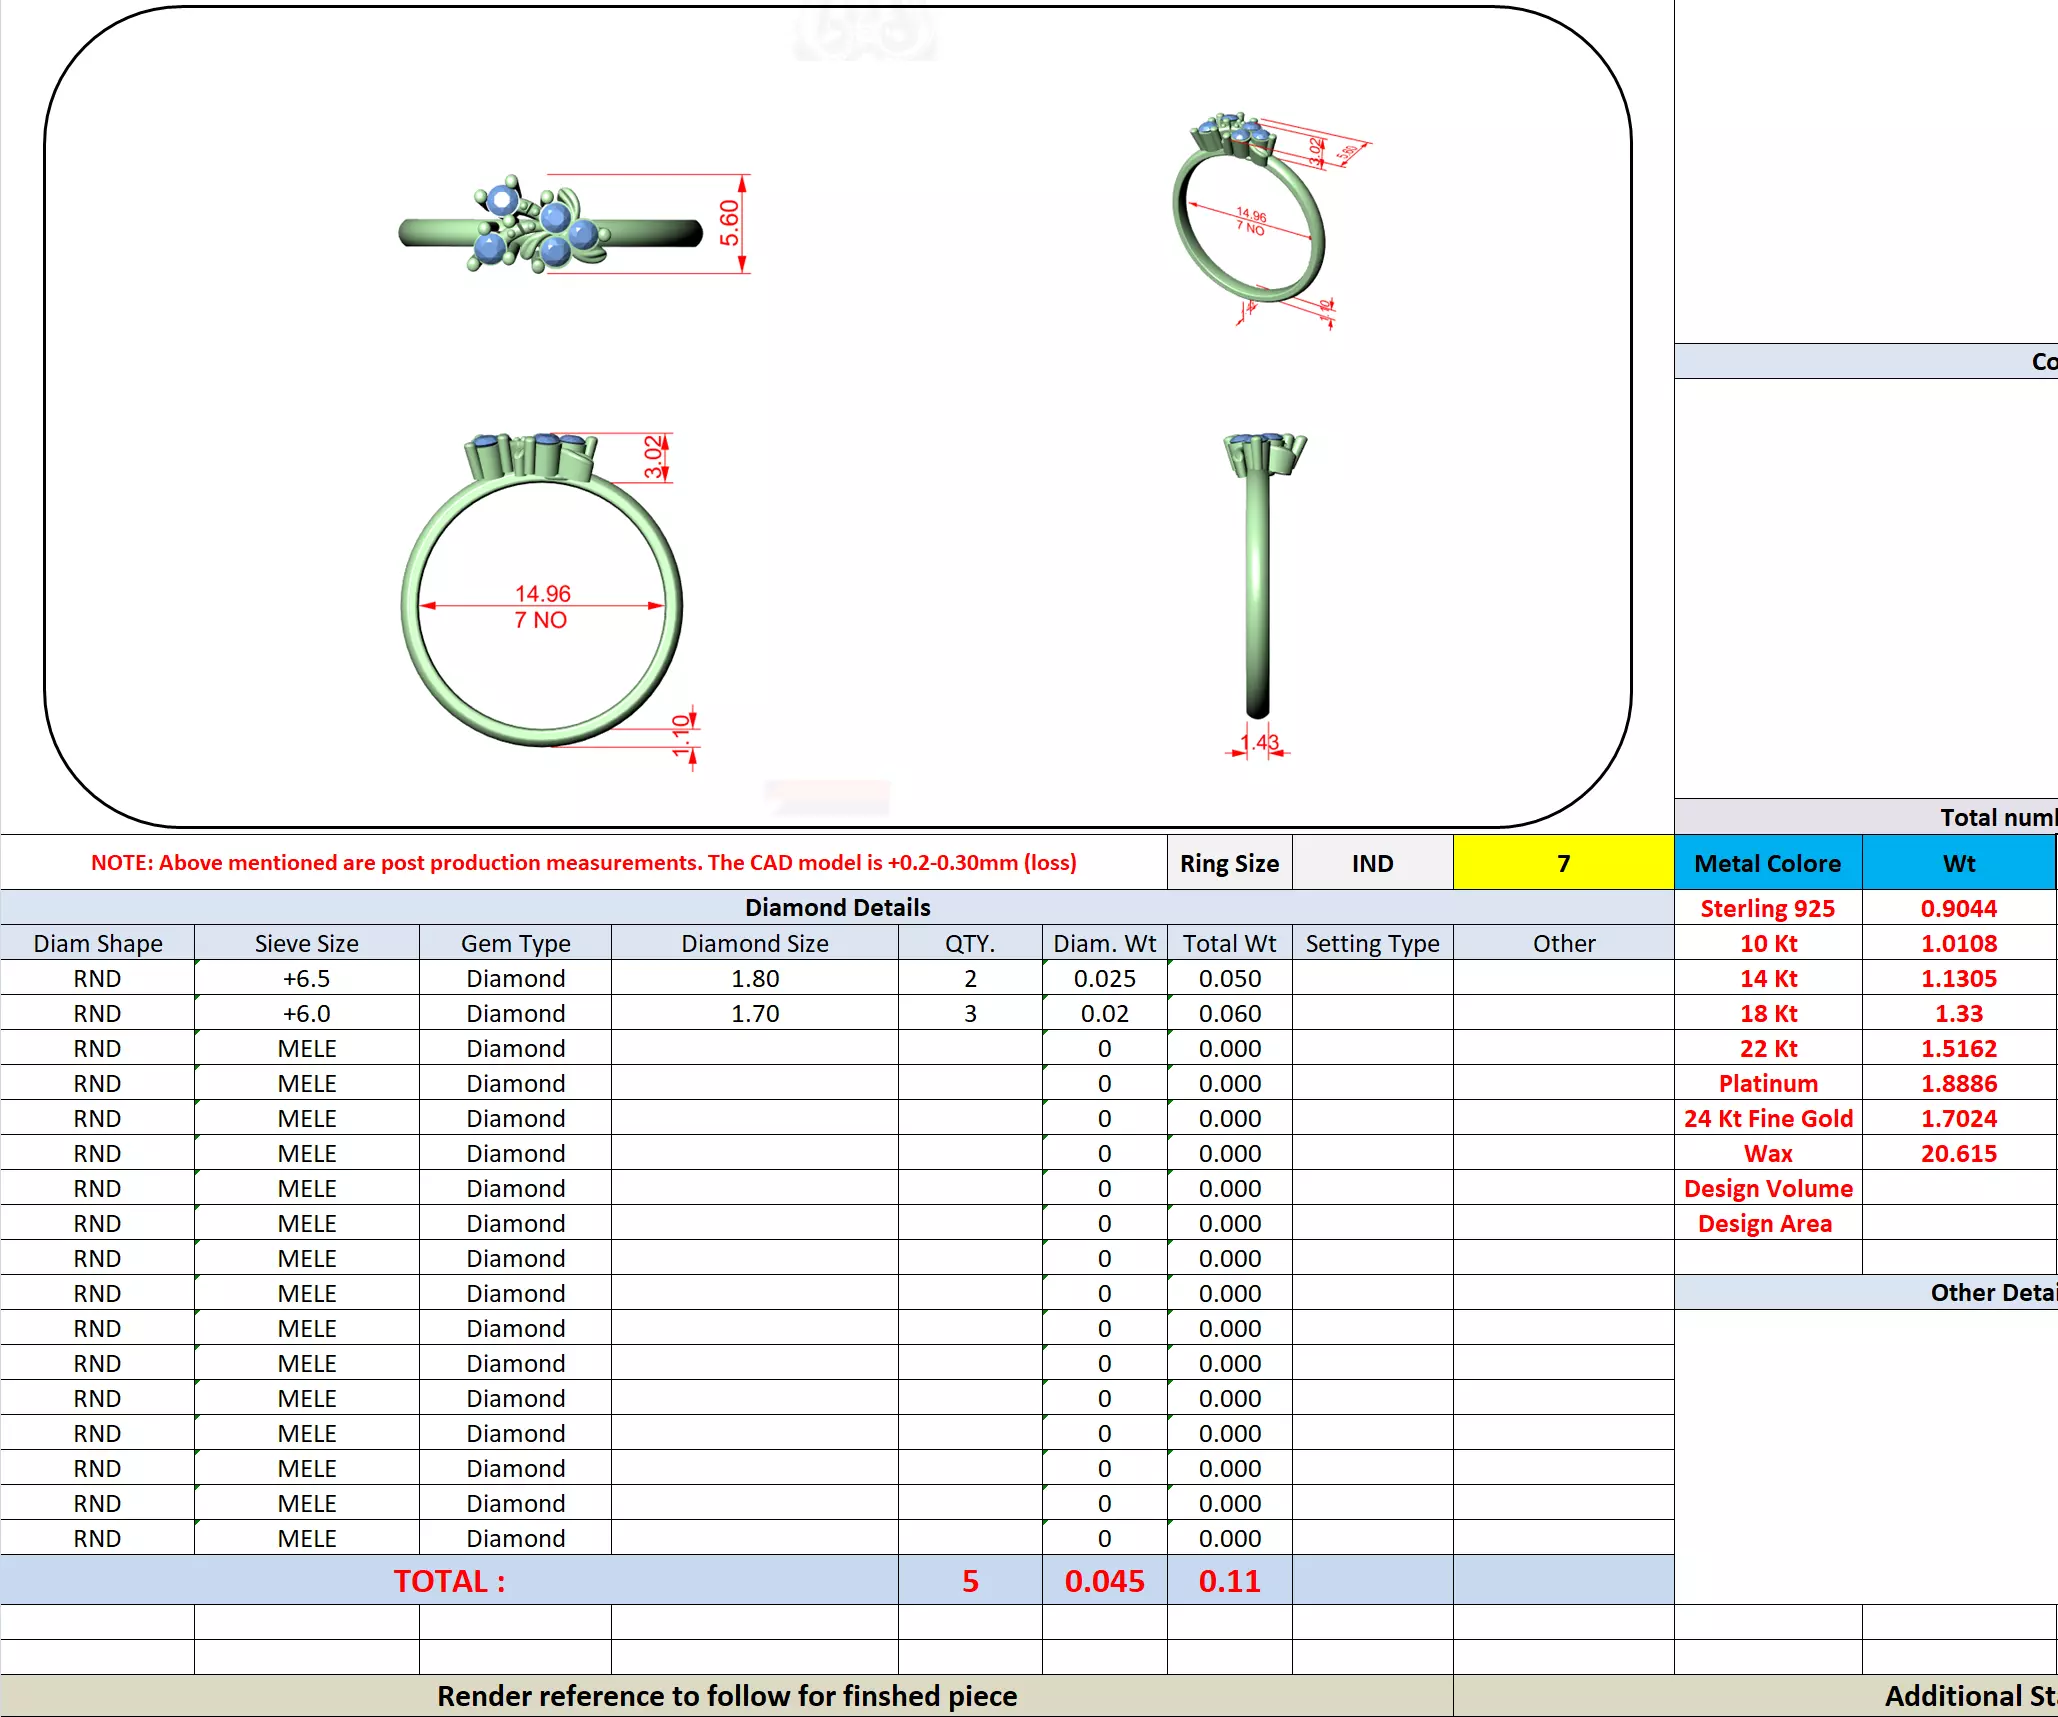Select the Setting Type column header
The height and width of the screenshot is (1717, 2058).
click(1371, 943)
